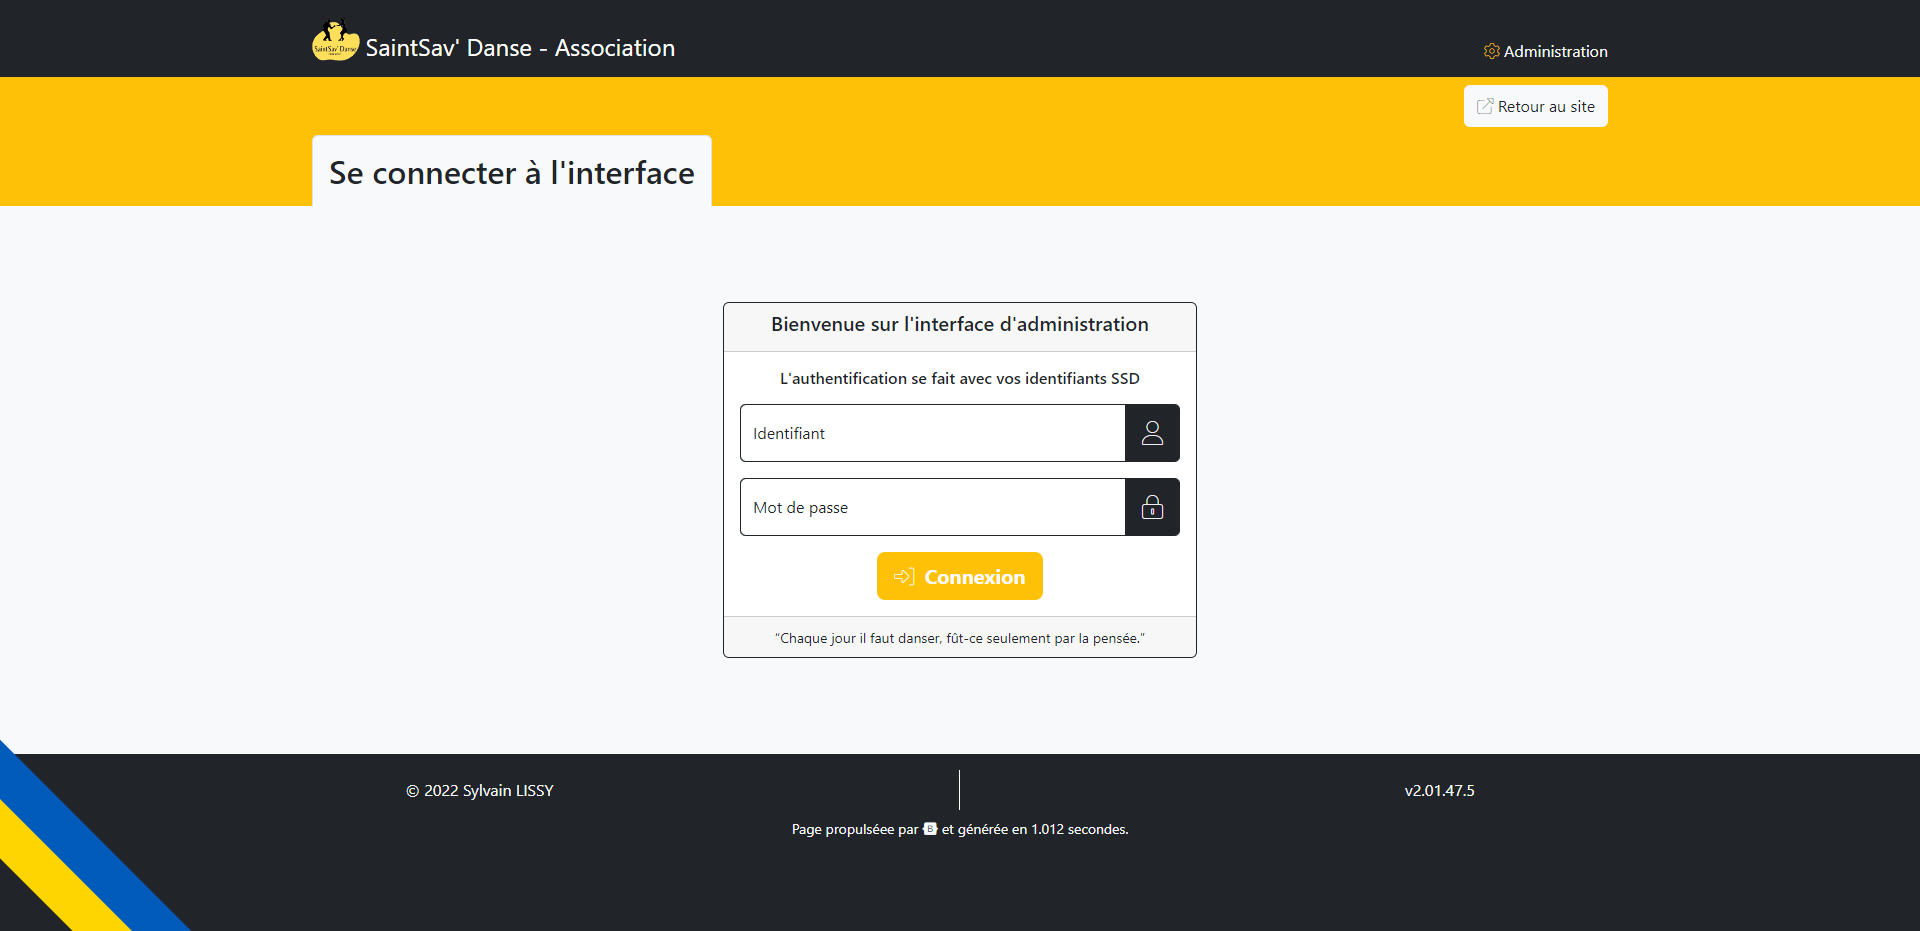Click the sign-in arrow icon on Connexion
1920x931 pixels.
[904, 577]
